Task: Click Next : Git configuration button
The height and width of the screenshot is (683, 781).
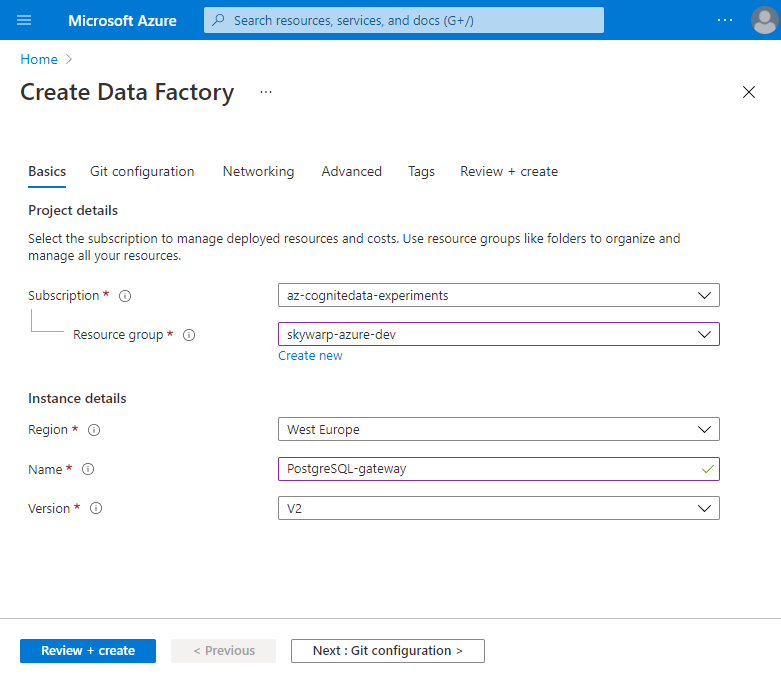Action: point(388,651)
